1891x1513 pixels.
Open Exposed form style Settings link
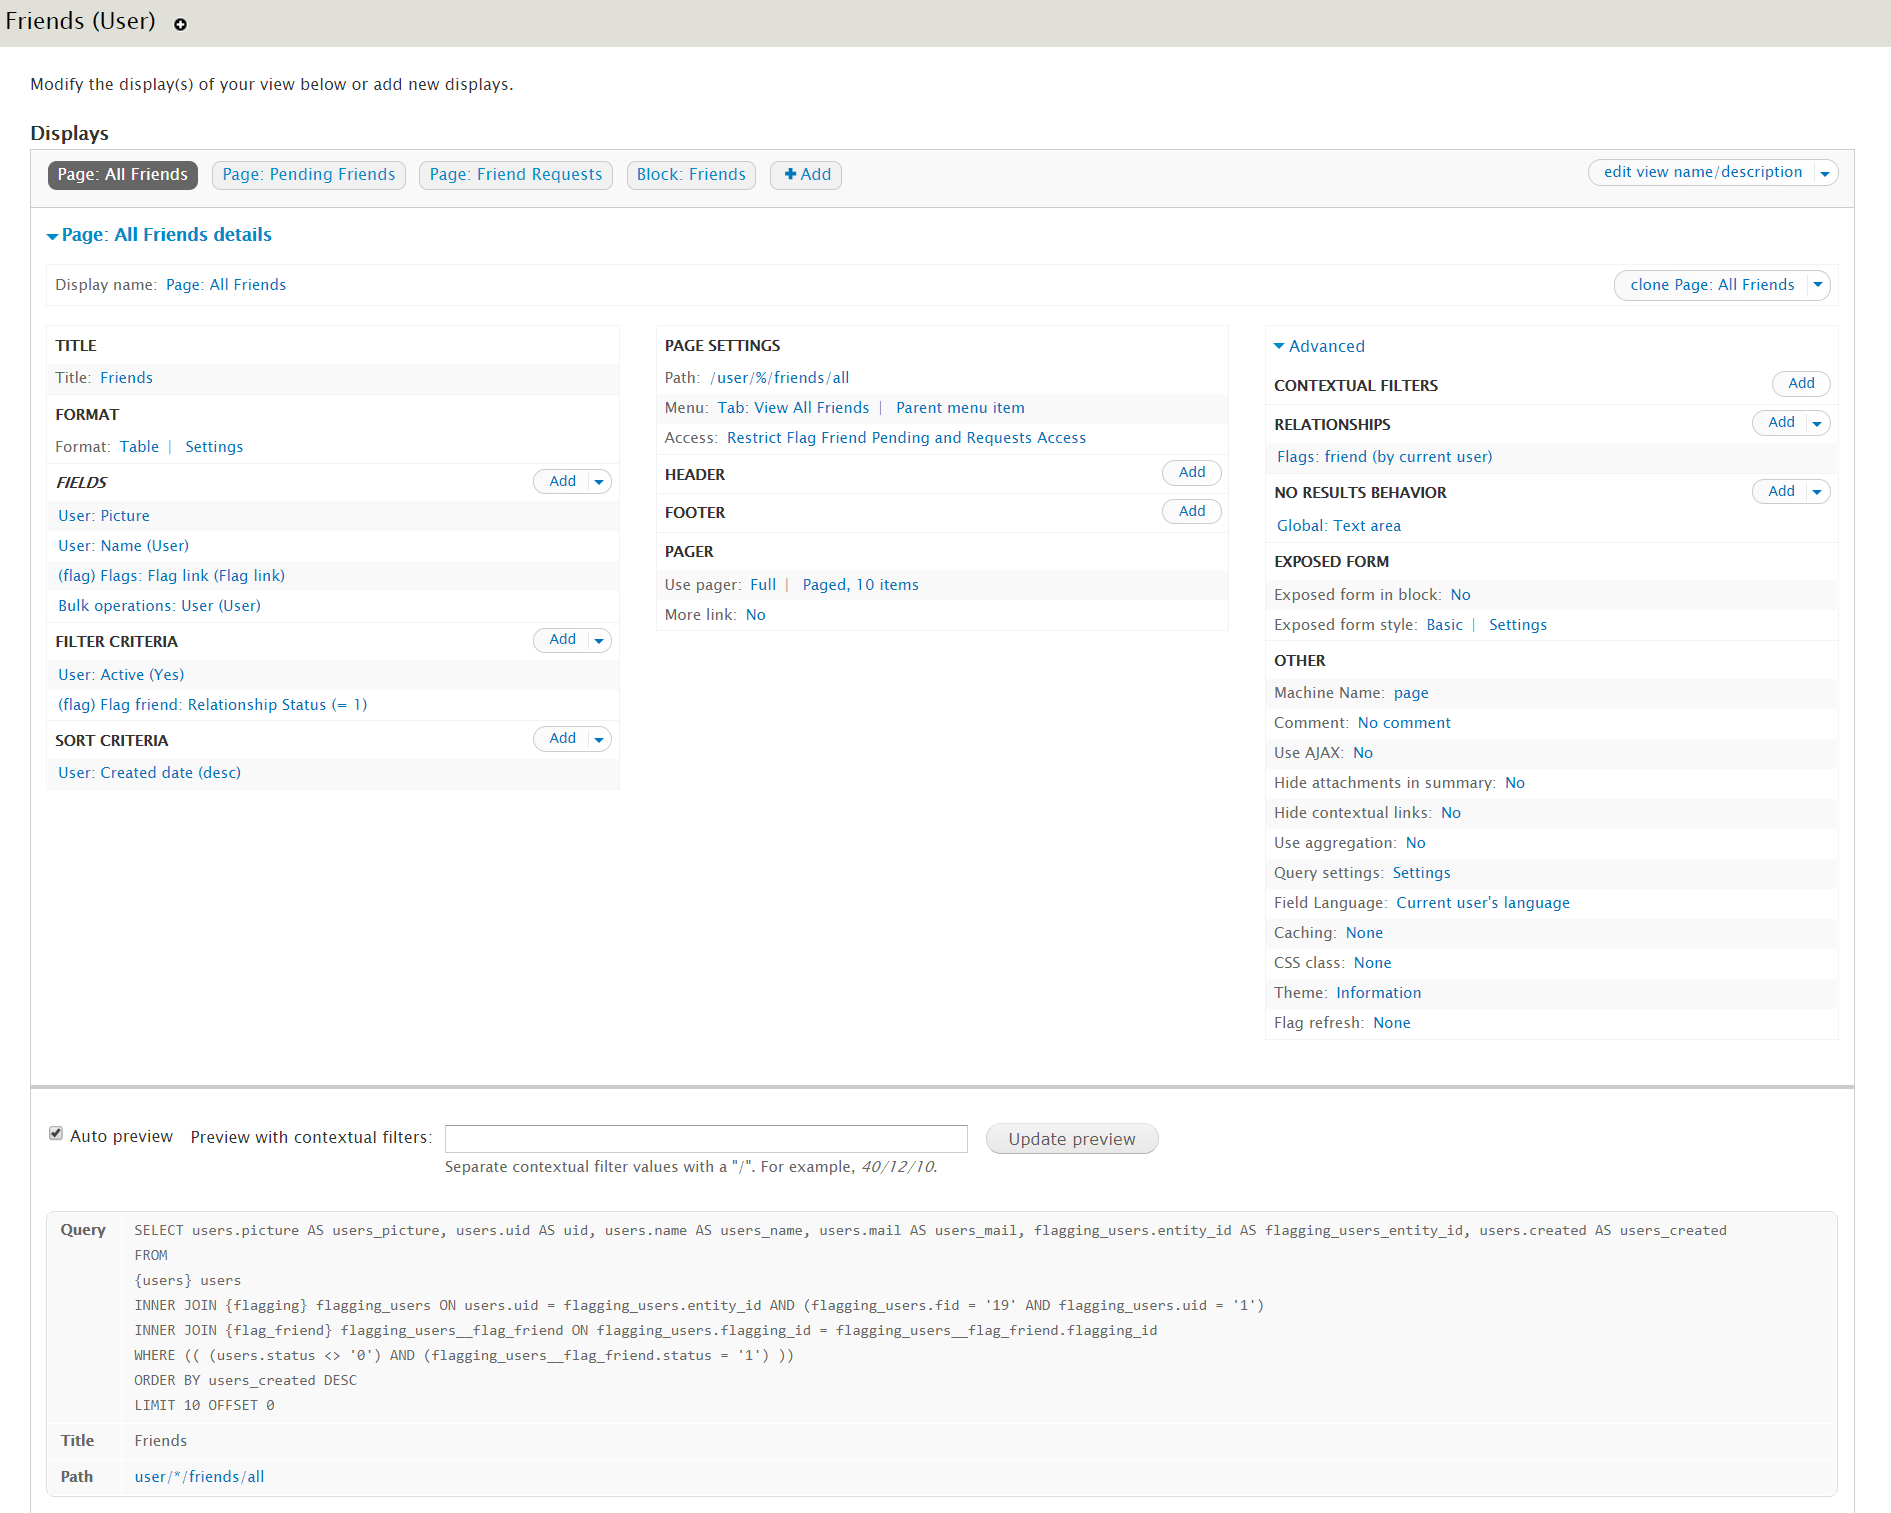tap(1517, 625)
